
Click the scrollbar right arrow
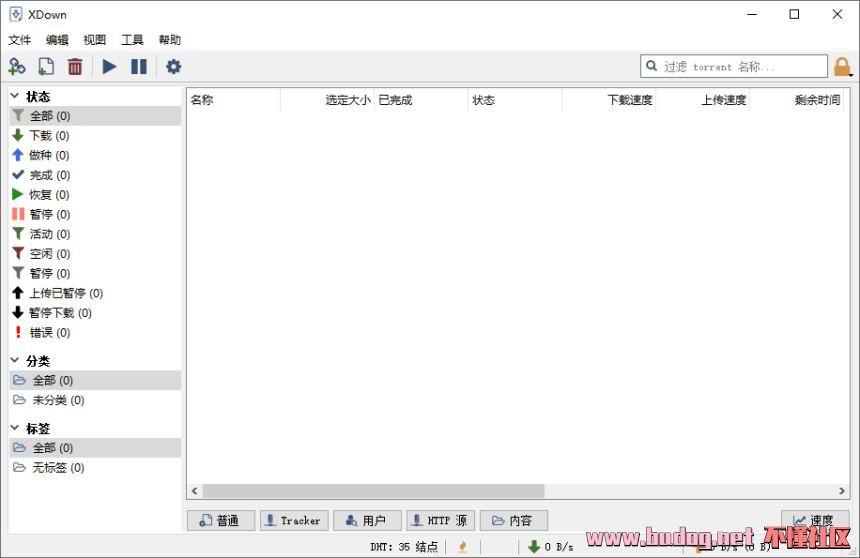(x=842, y=491)
